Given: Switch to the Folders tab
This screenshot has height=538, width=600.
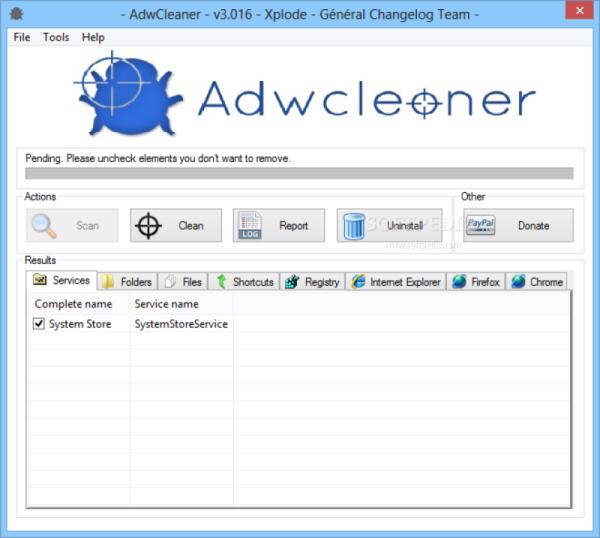Looking at the screenshot, I should tap(127, 282).
